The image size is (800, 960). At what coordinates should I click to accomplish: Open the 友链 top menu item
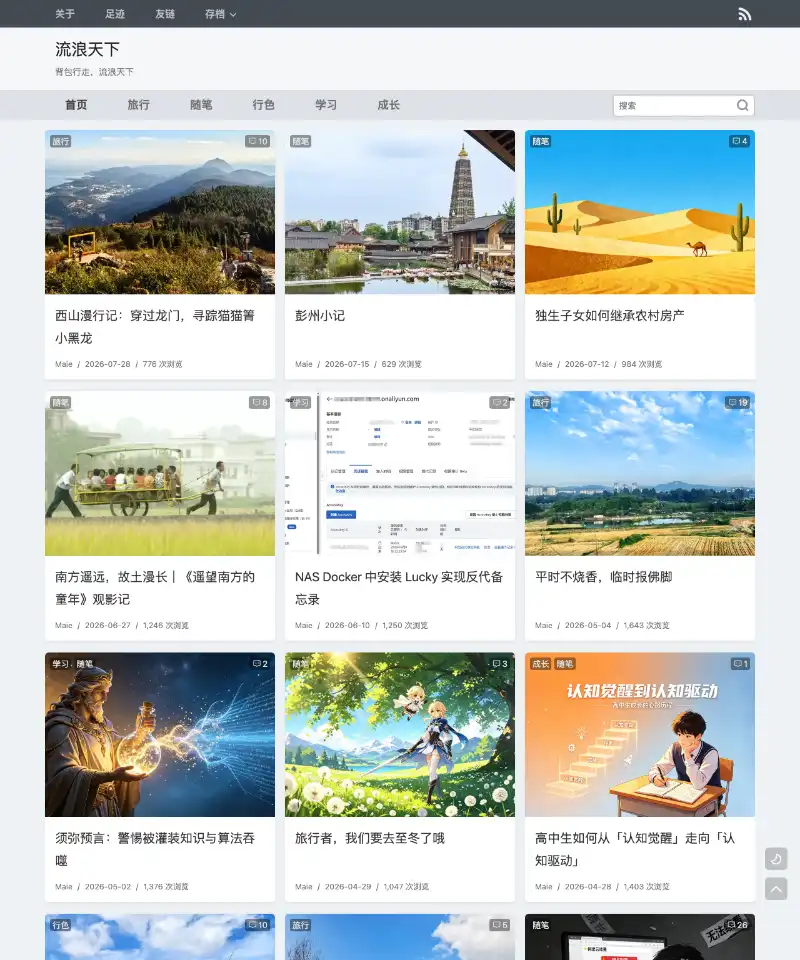pyautogui.click(x=165, y=14)
